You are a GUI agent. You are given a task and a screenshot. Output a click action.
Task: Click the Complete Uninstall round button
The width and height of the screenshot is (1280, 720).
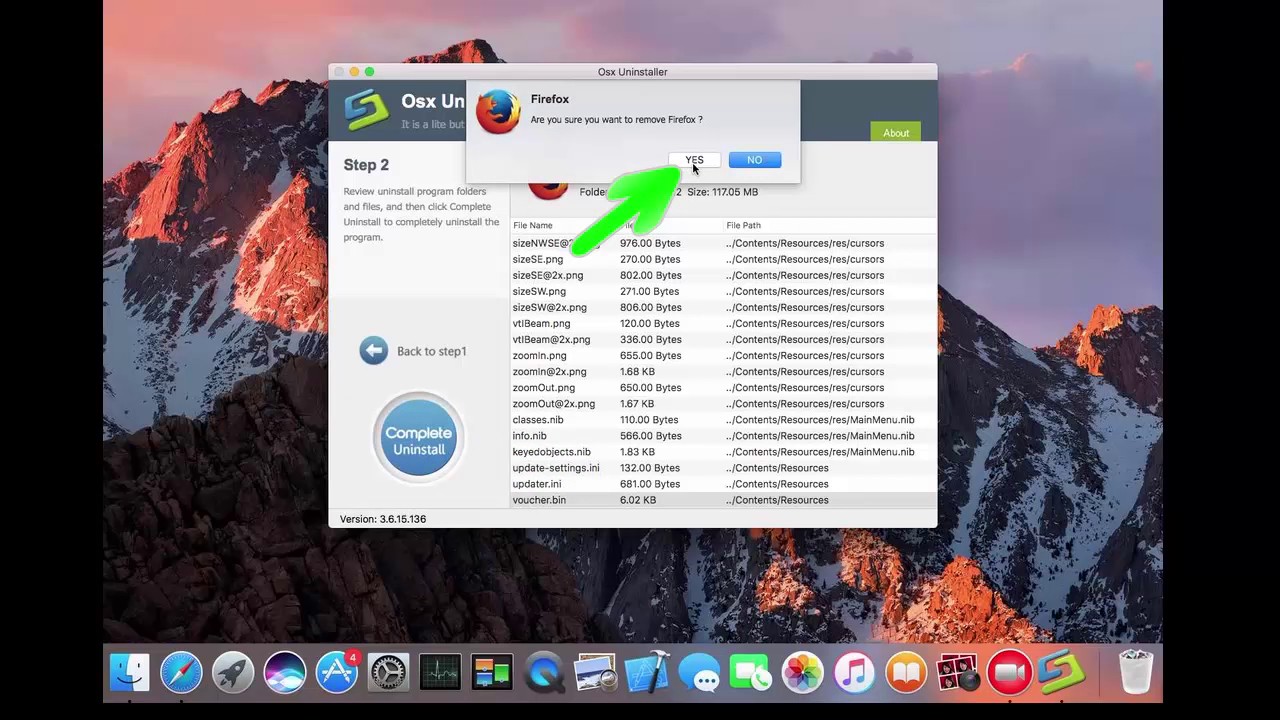[x=419, y=438]
